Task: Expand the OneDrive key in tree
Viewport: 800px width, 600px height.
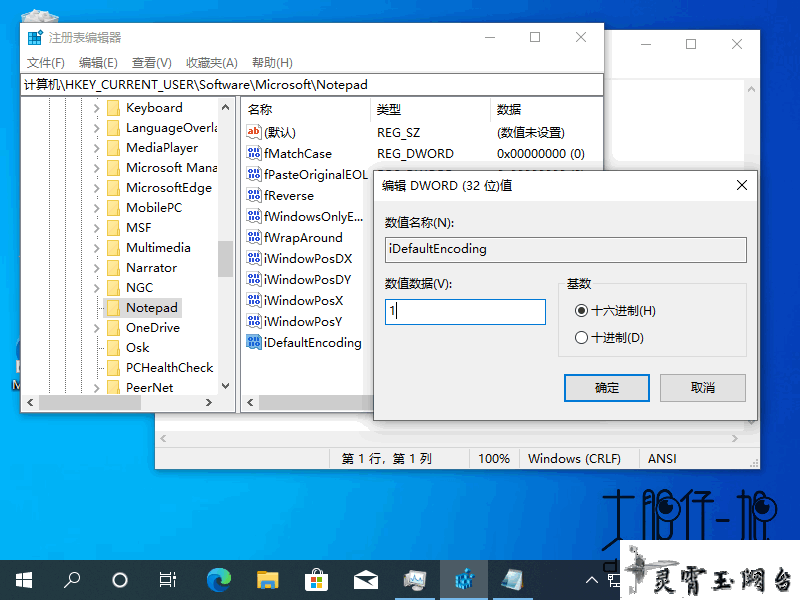Action: 97,328
